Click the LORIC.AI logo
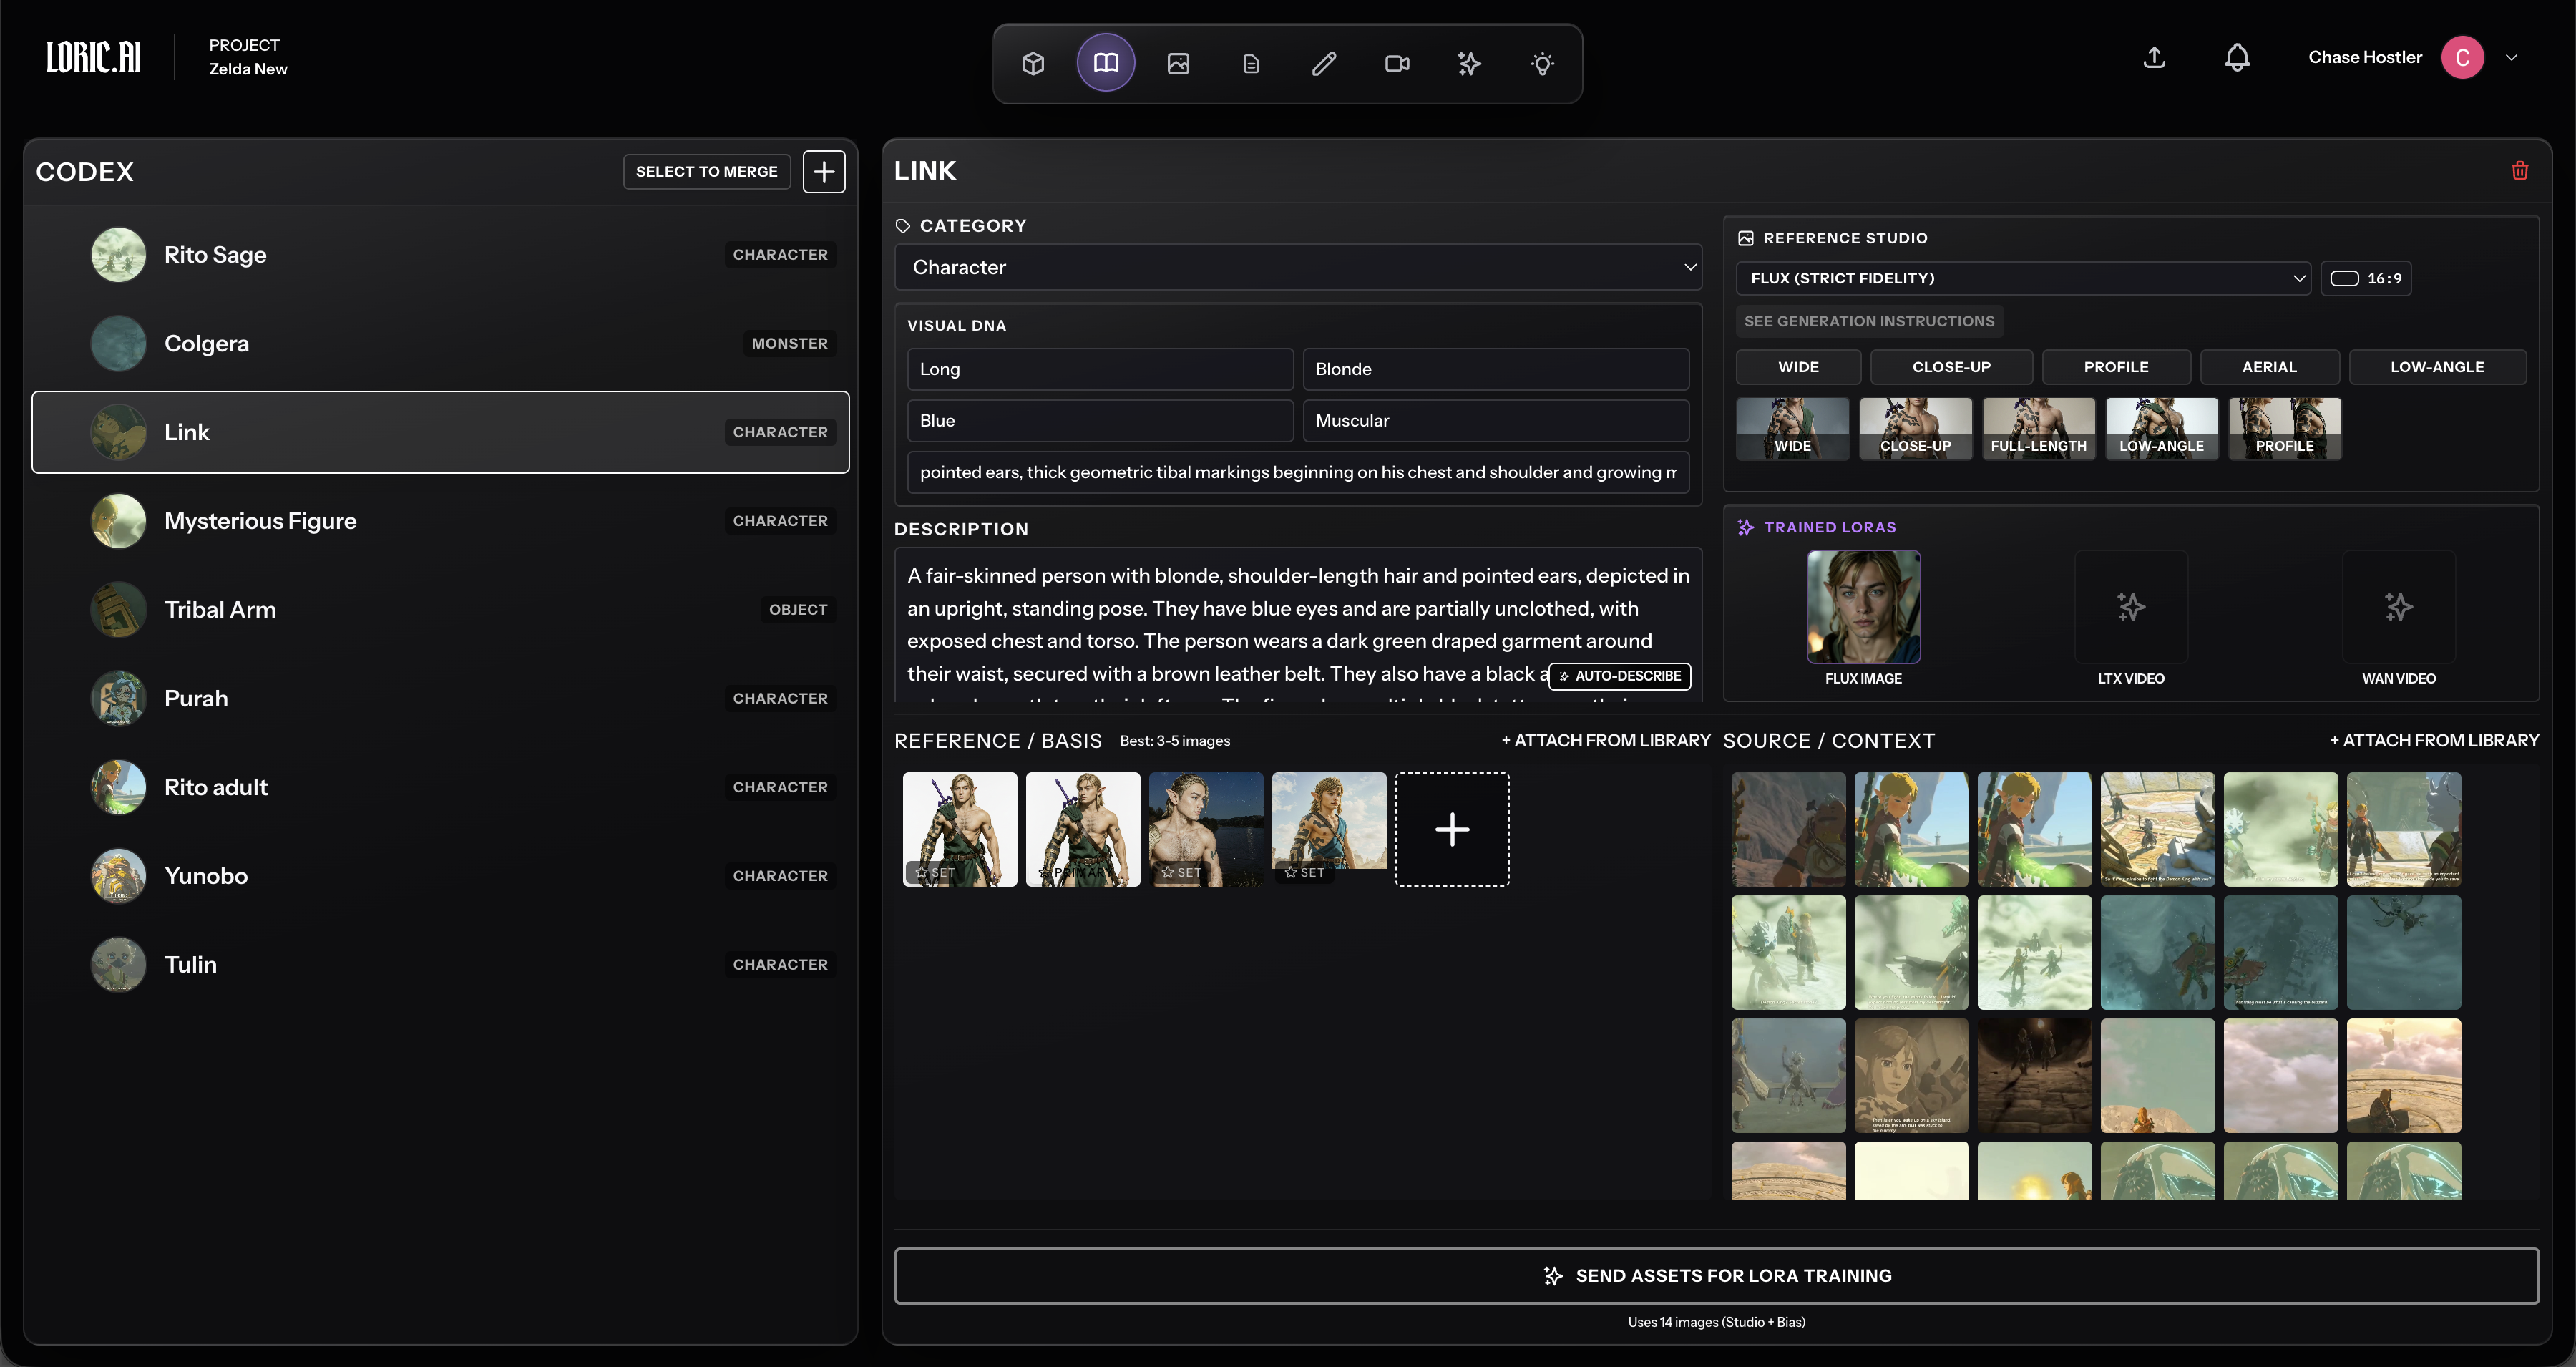This screenshot has height=1367, width=2576. click(93, 57)
